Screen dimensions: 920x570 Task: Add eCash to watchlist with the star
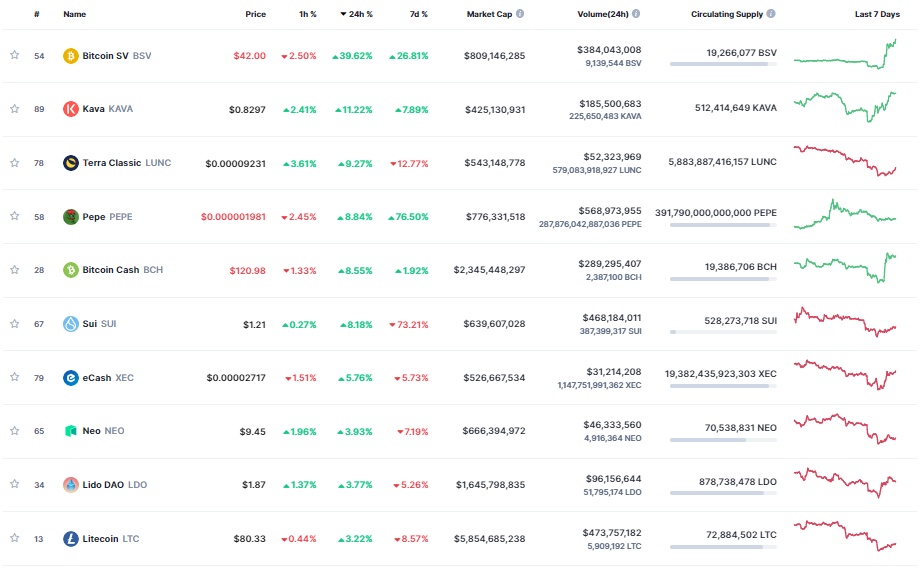[x=15, y=377]
